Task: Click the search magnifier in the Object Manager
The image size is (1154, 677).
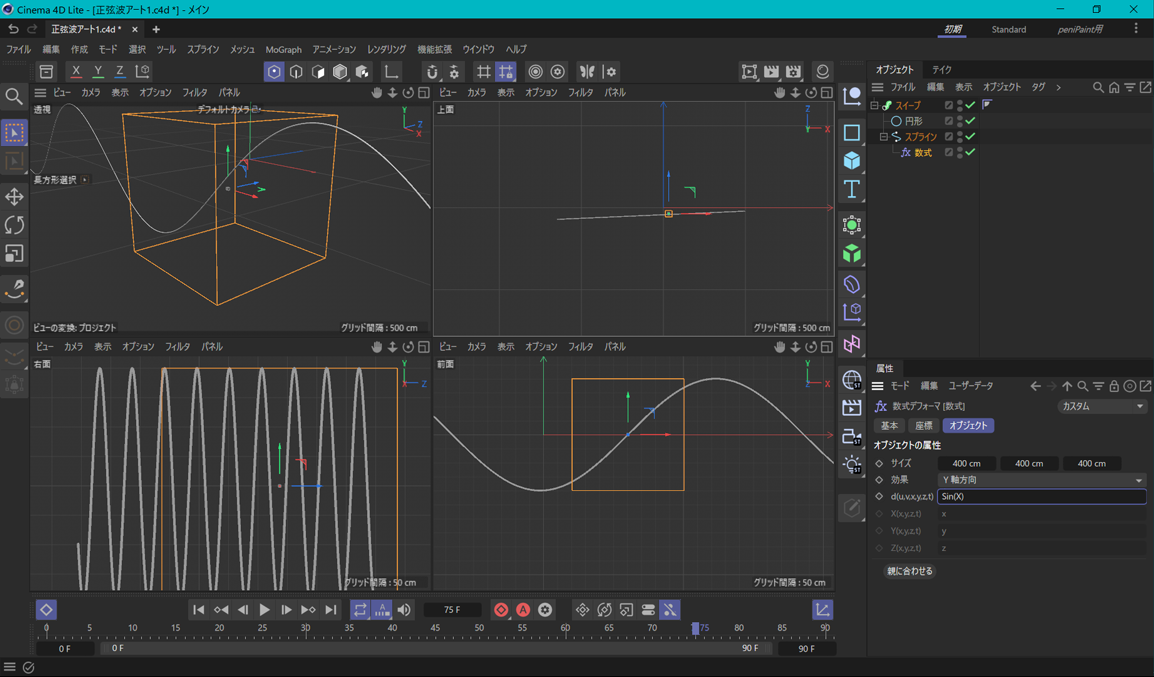Action: click(1098, 88)
